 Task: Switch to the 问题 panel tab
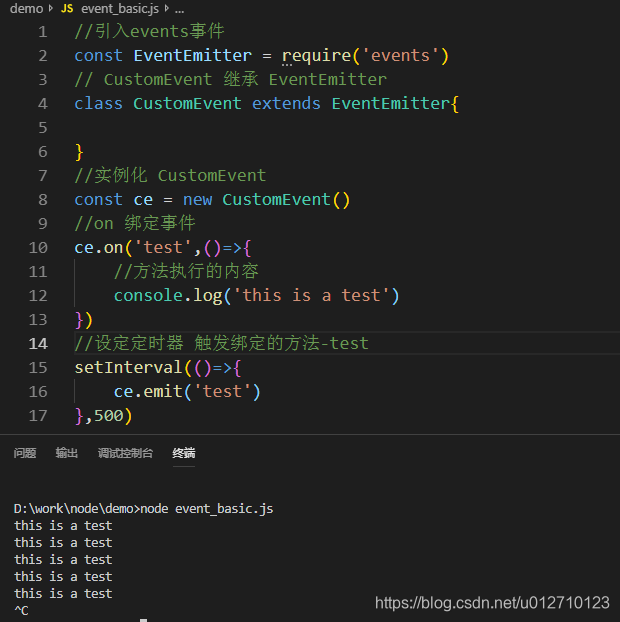click(x=25, y=453)
